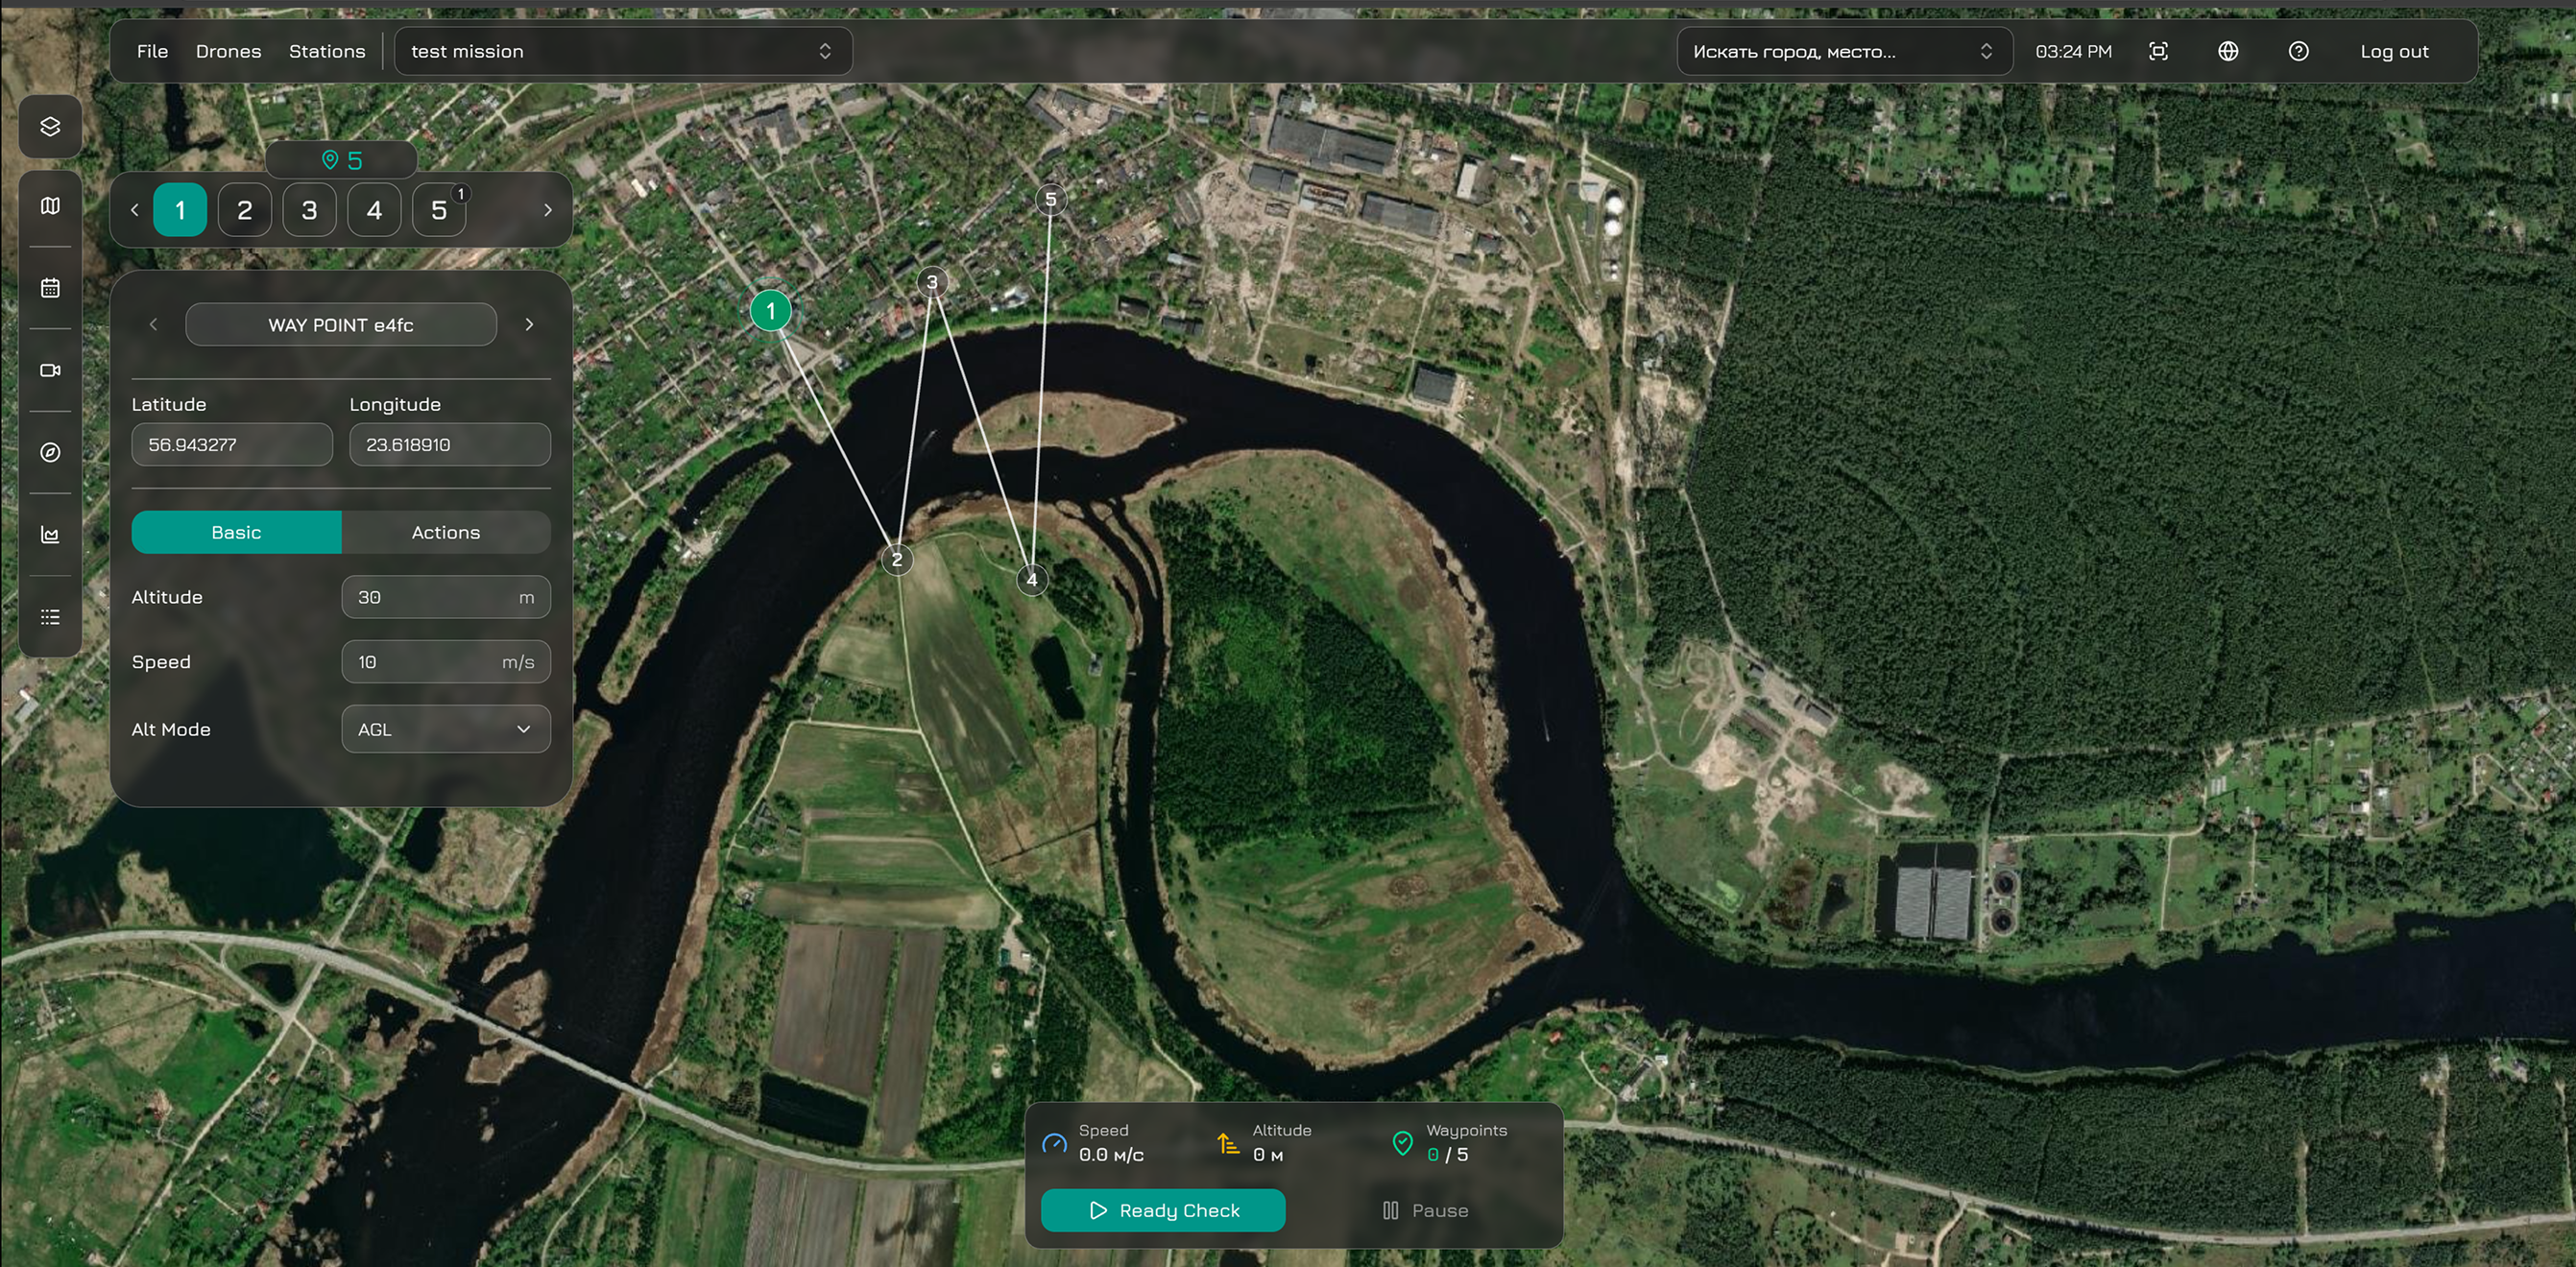Open the Alt Mode AGL dropdown
Viewport: 2576px width, 1267px height.
pyautogui.click(x=446, y=729)
